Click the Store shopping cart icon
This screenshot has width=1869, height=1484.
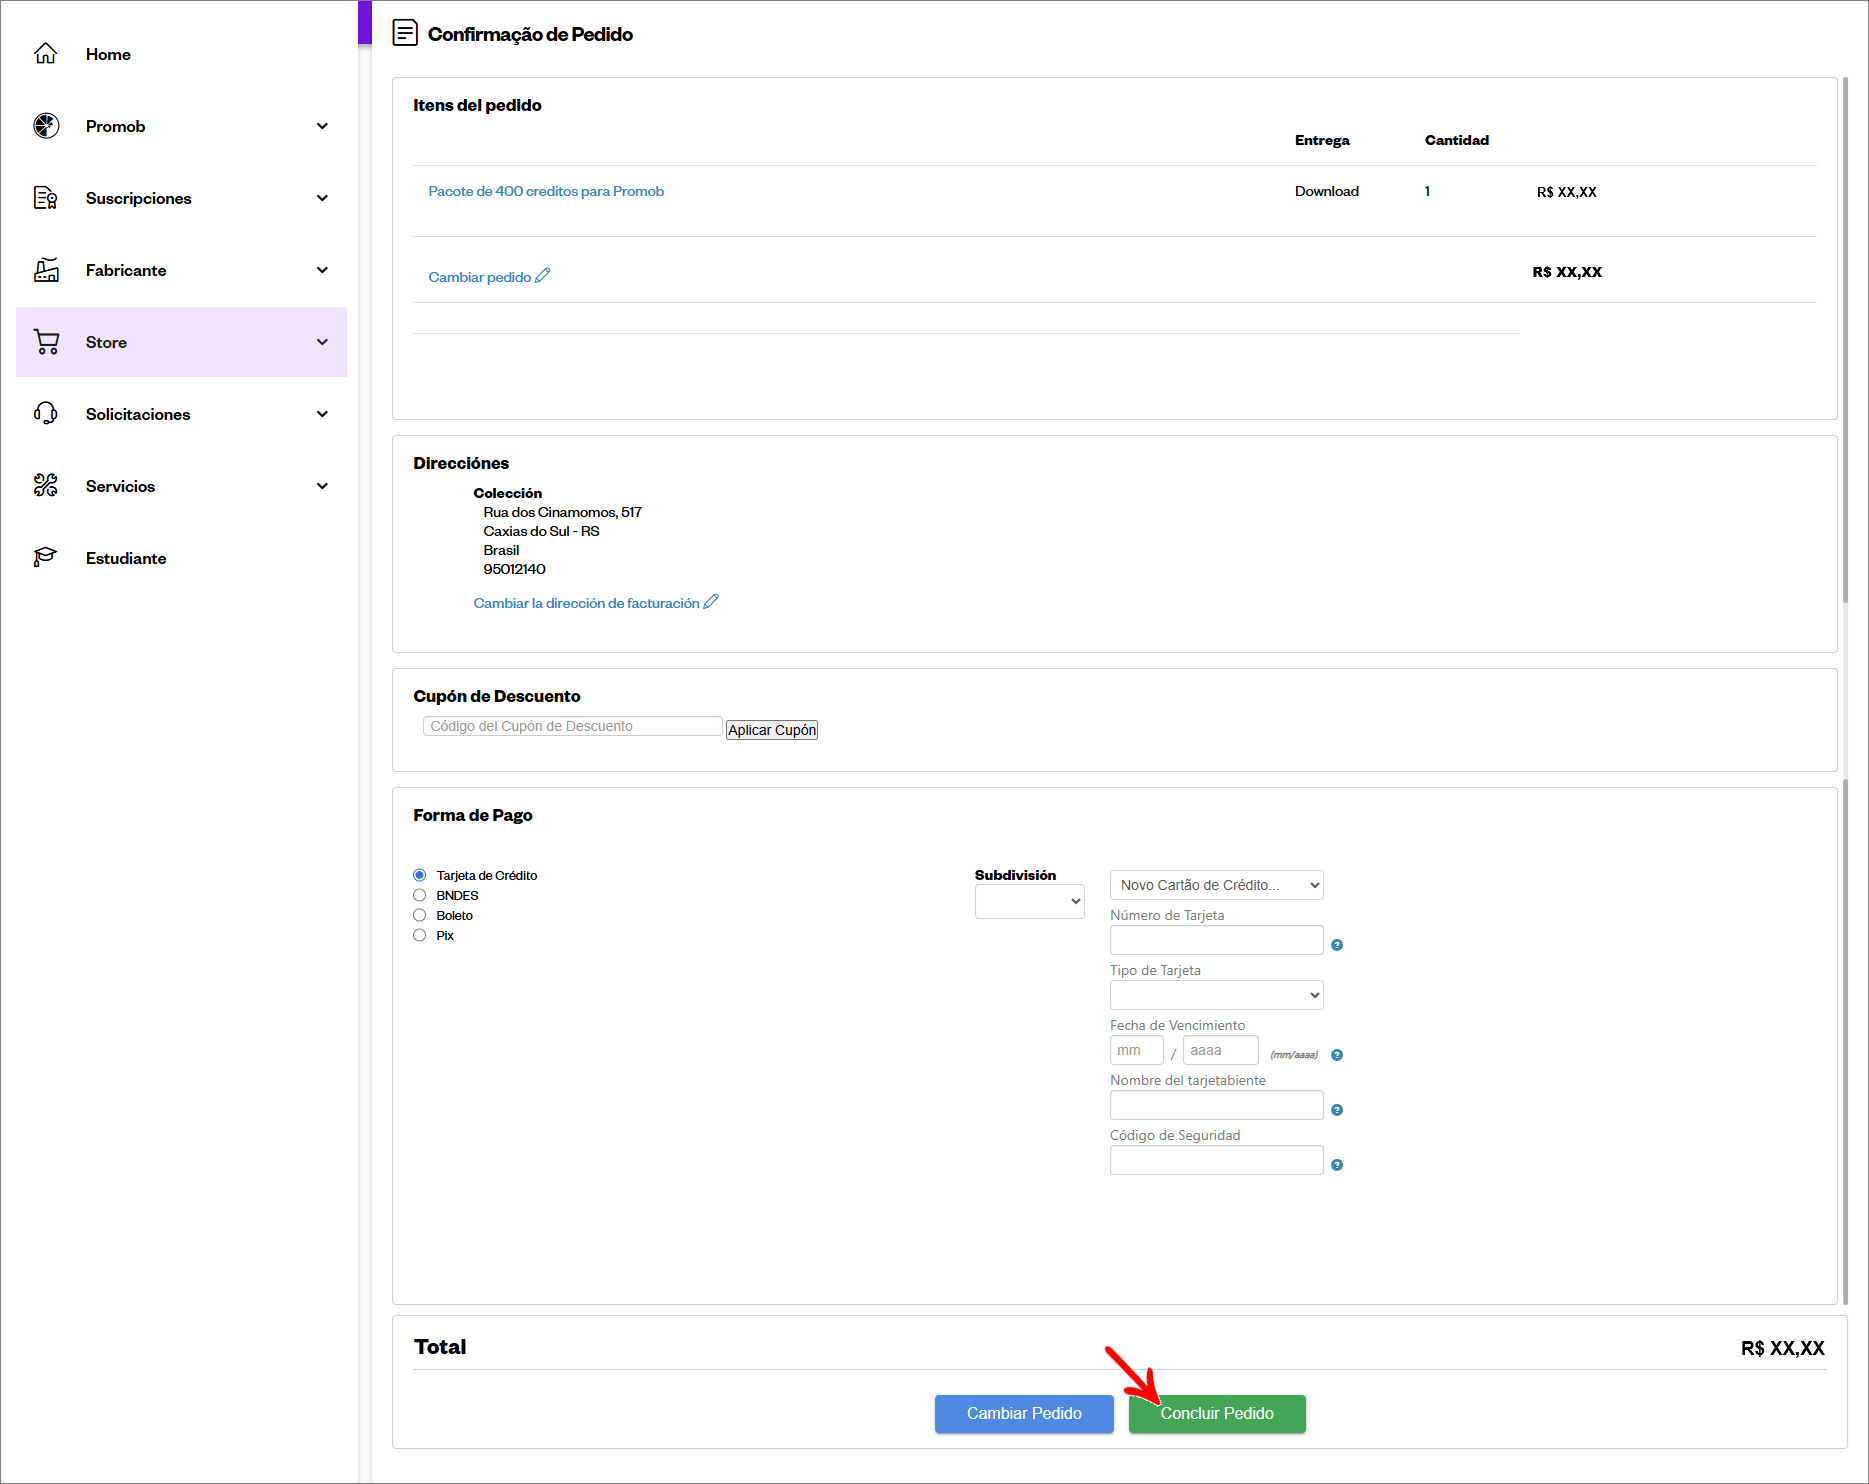point(46,342)
